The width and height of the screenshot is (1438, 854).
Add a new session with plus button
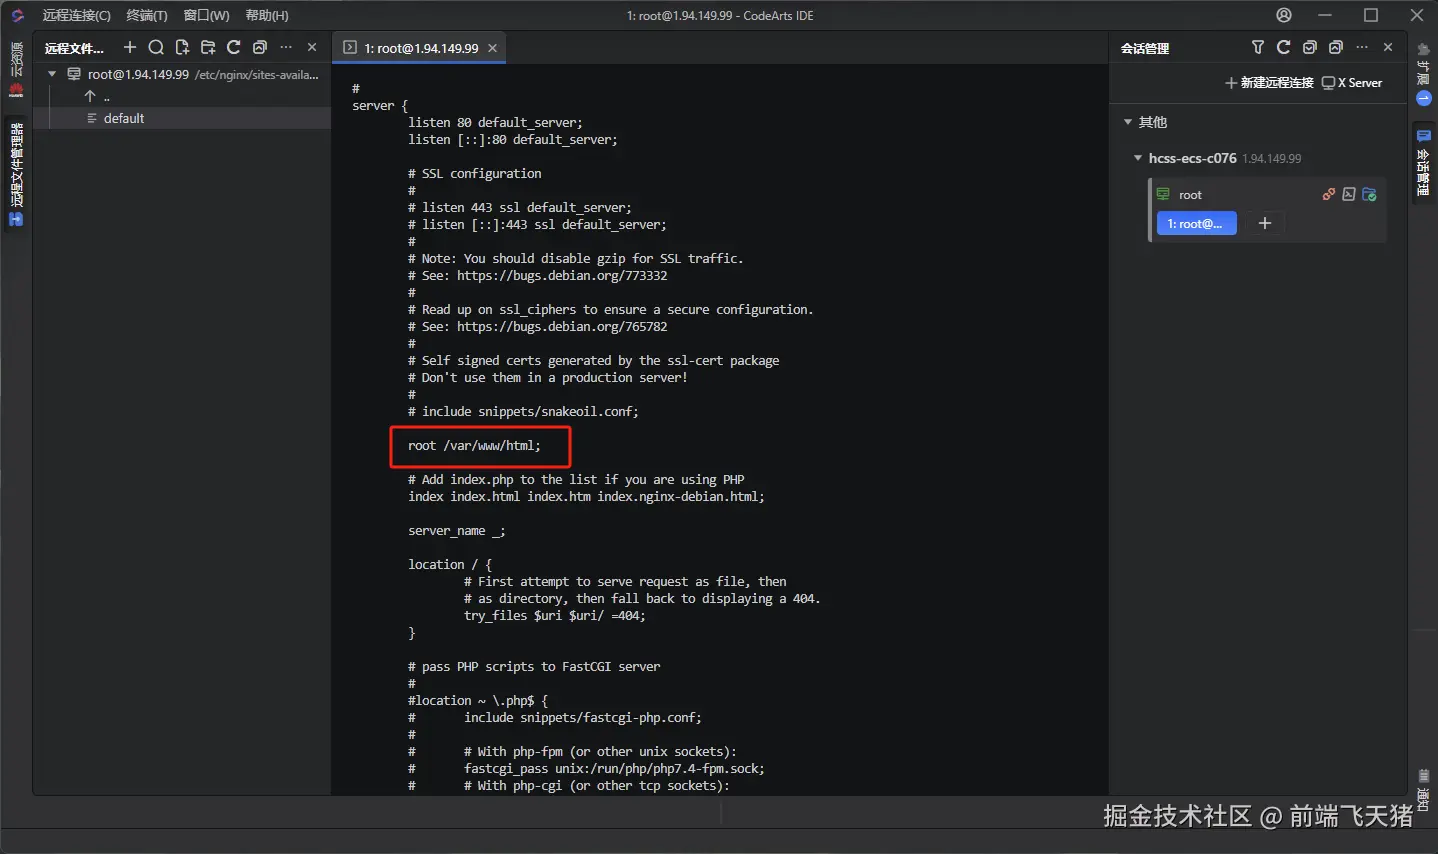(1264, 224)
